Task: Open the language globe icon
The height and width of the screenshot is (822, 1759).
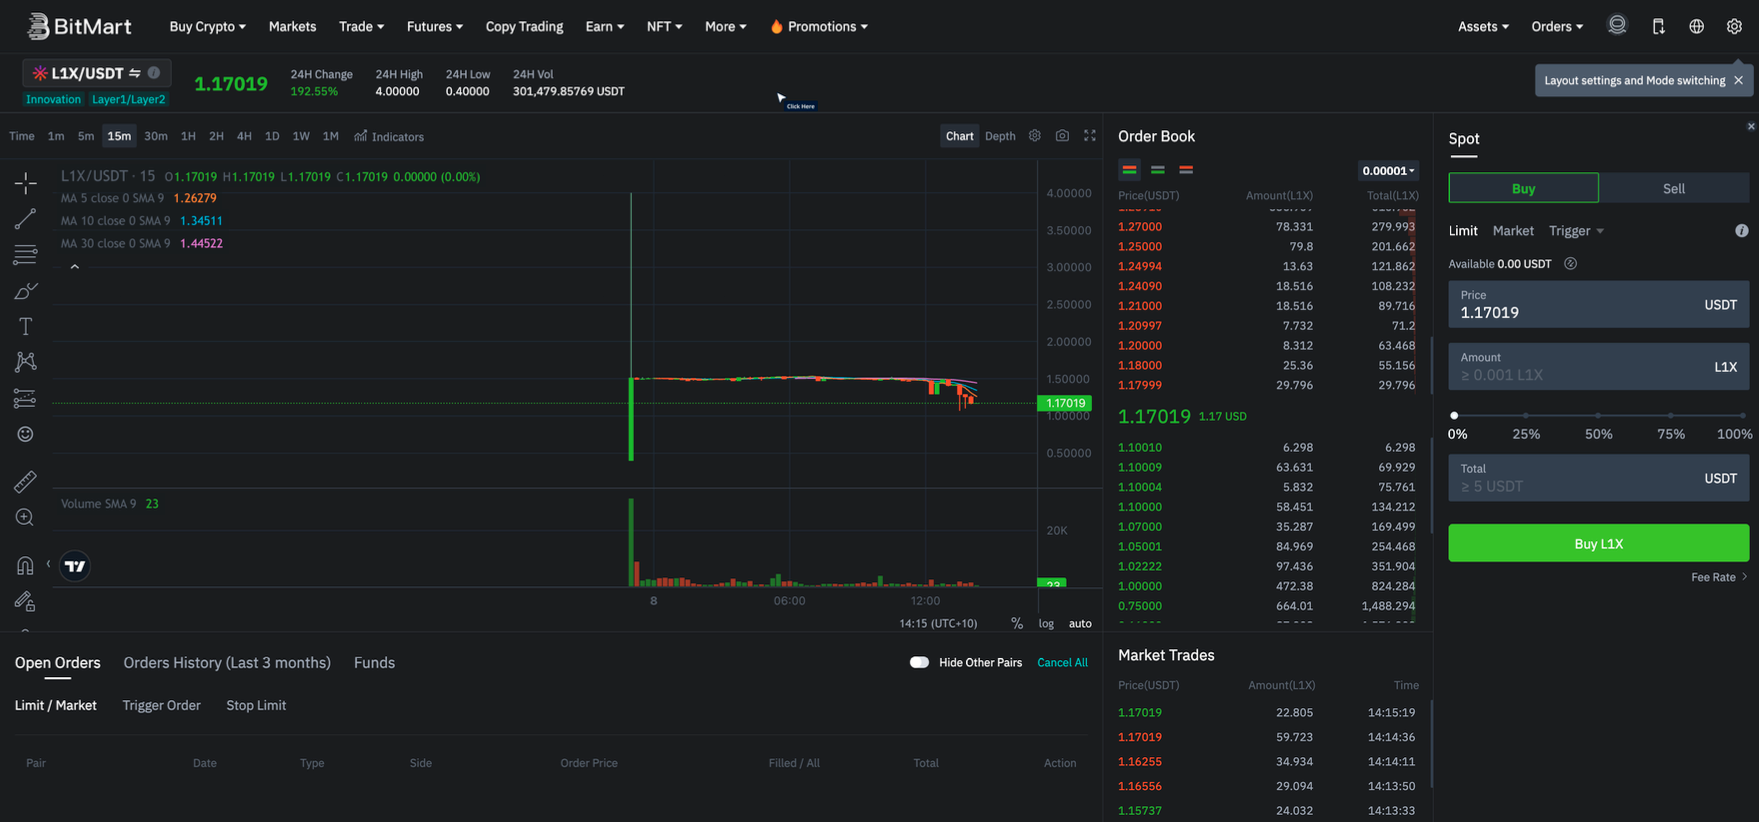Action: pyautogui.click(x=1697, y=27)
